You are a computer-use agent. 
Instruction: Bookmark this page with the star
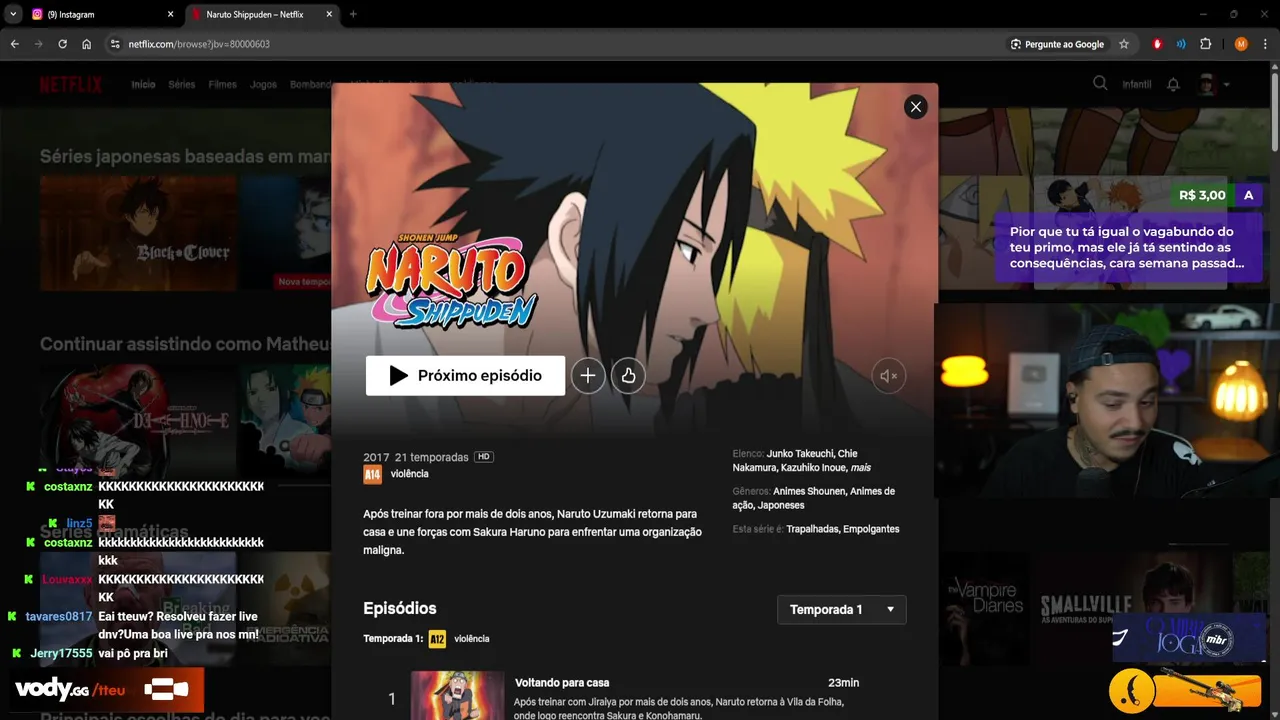coord(1124,44)
